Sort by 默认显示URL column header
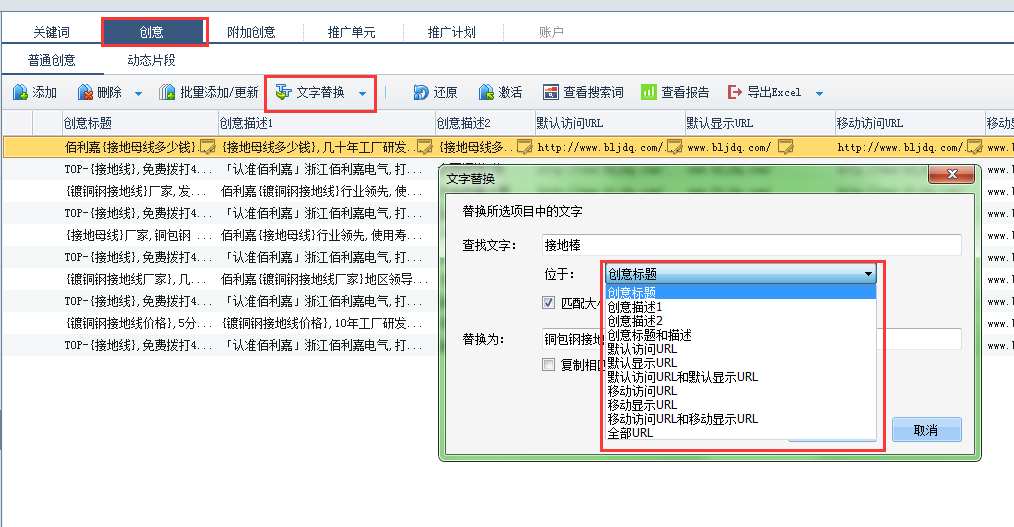The width and height of the screenshot is (1014, 527). click(759, 123)
